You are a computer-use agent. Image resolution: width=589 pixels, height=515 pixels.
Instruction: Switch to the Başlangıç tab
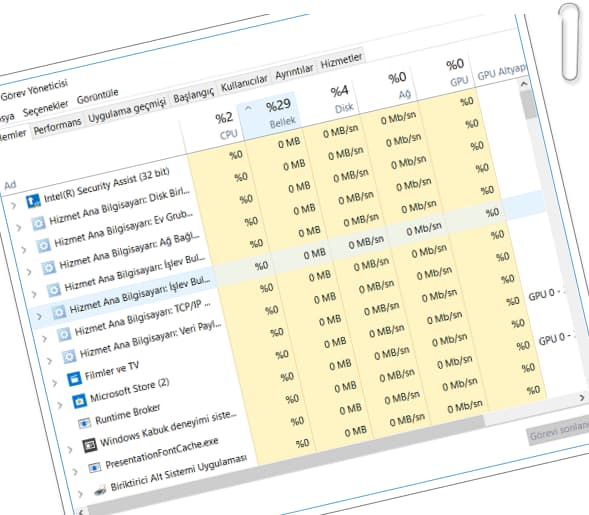[x=193, y=95]
